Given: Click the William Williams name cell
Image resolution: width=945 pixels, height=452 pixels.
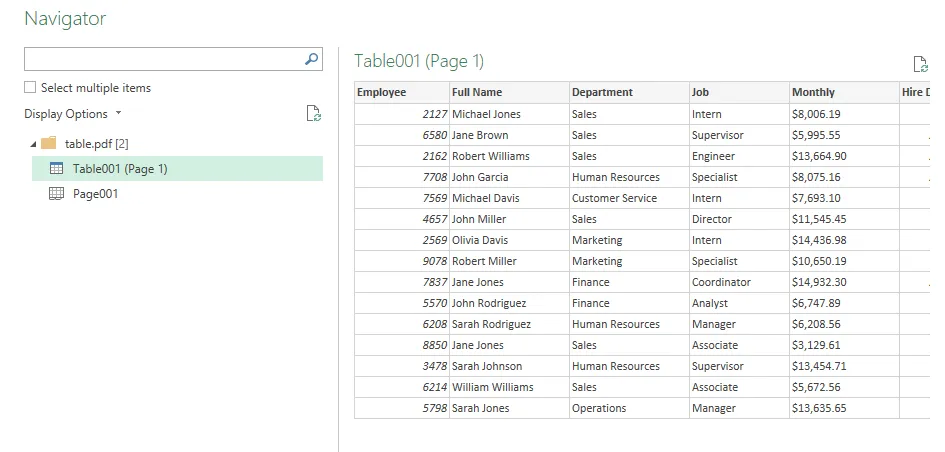Looking at the screenshot, I should click(x=509, y=387).
